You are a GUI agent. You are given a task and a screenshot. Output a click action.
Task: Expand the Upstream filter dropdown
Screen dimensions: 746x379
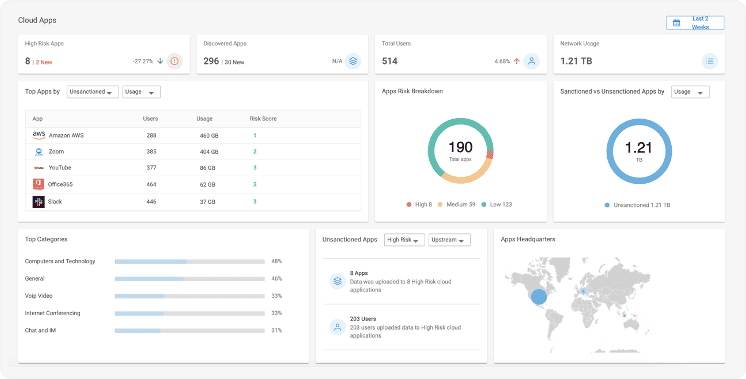pyautogui.click(x=449, y=240)
